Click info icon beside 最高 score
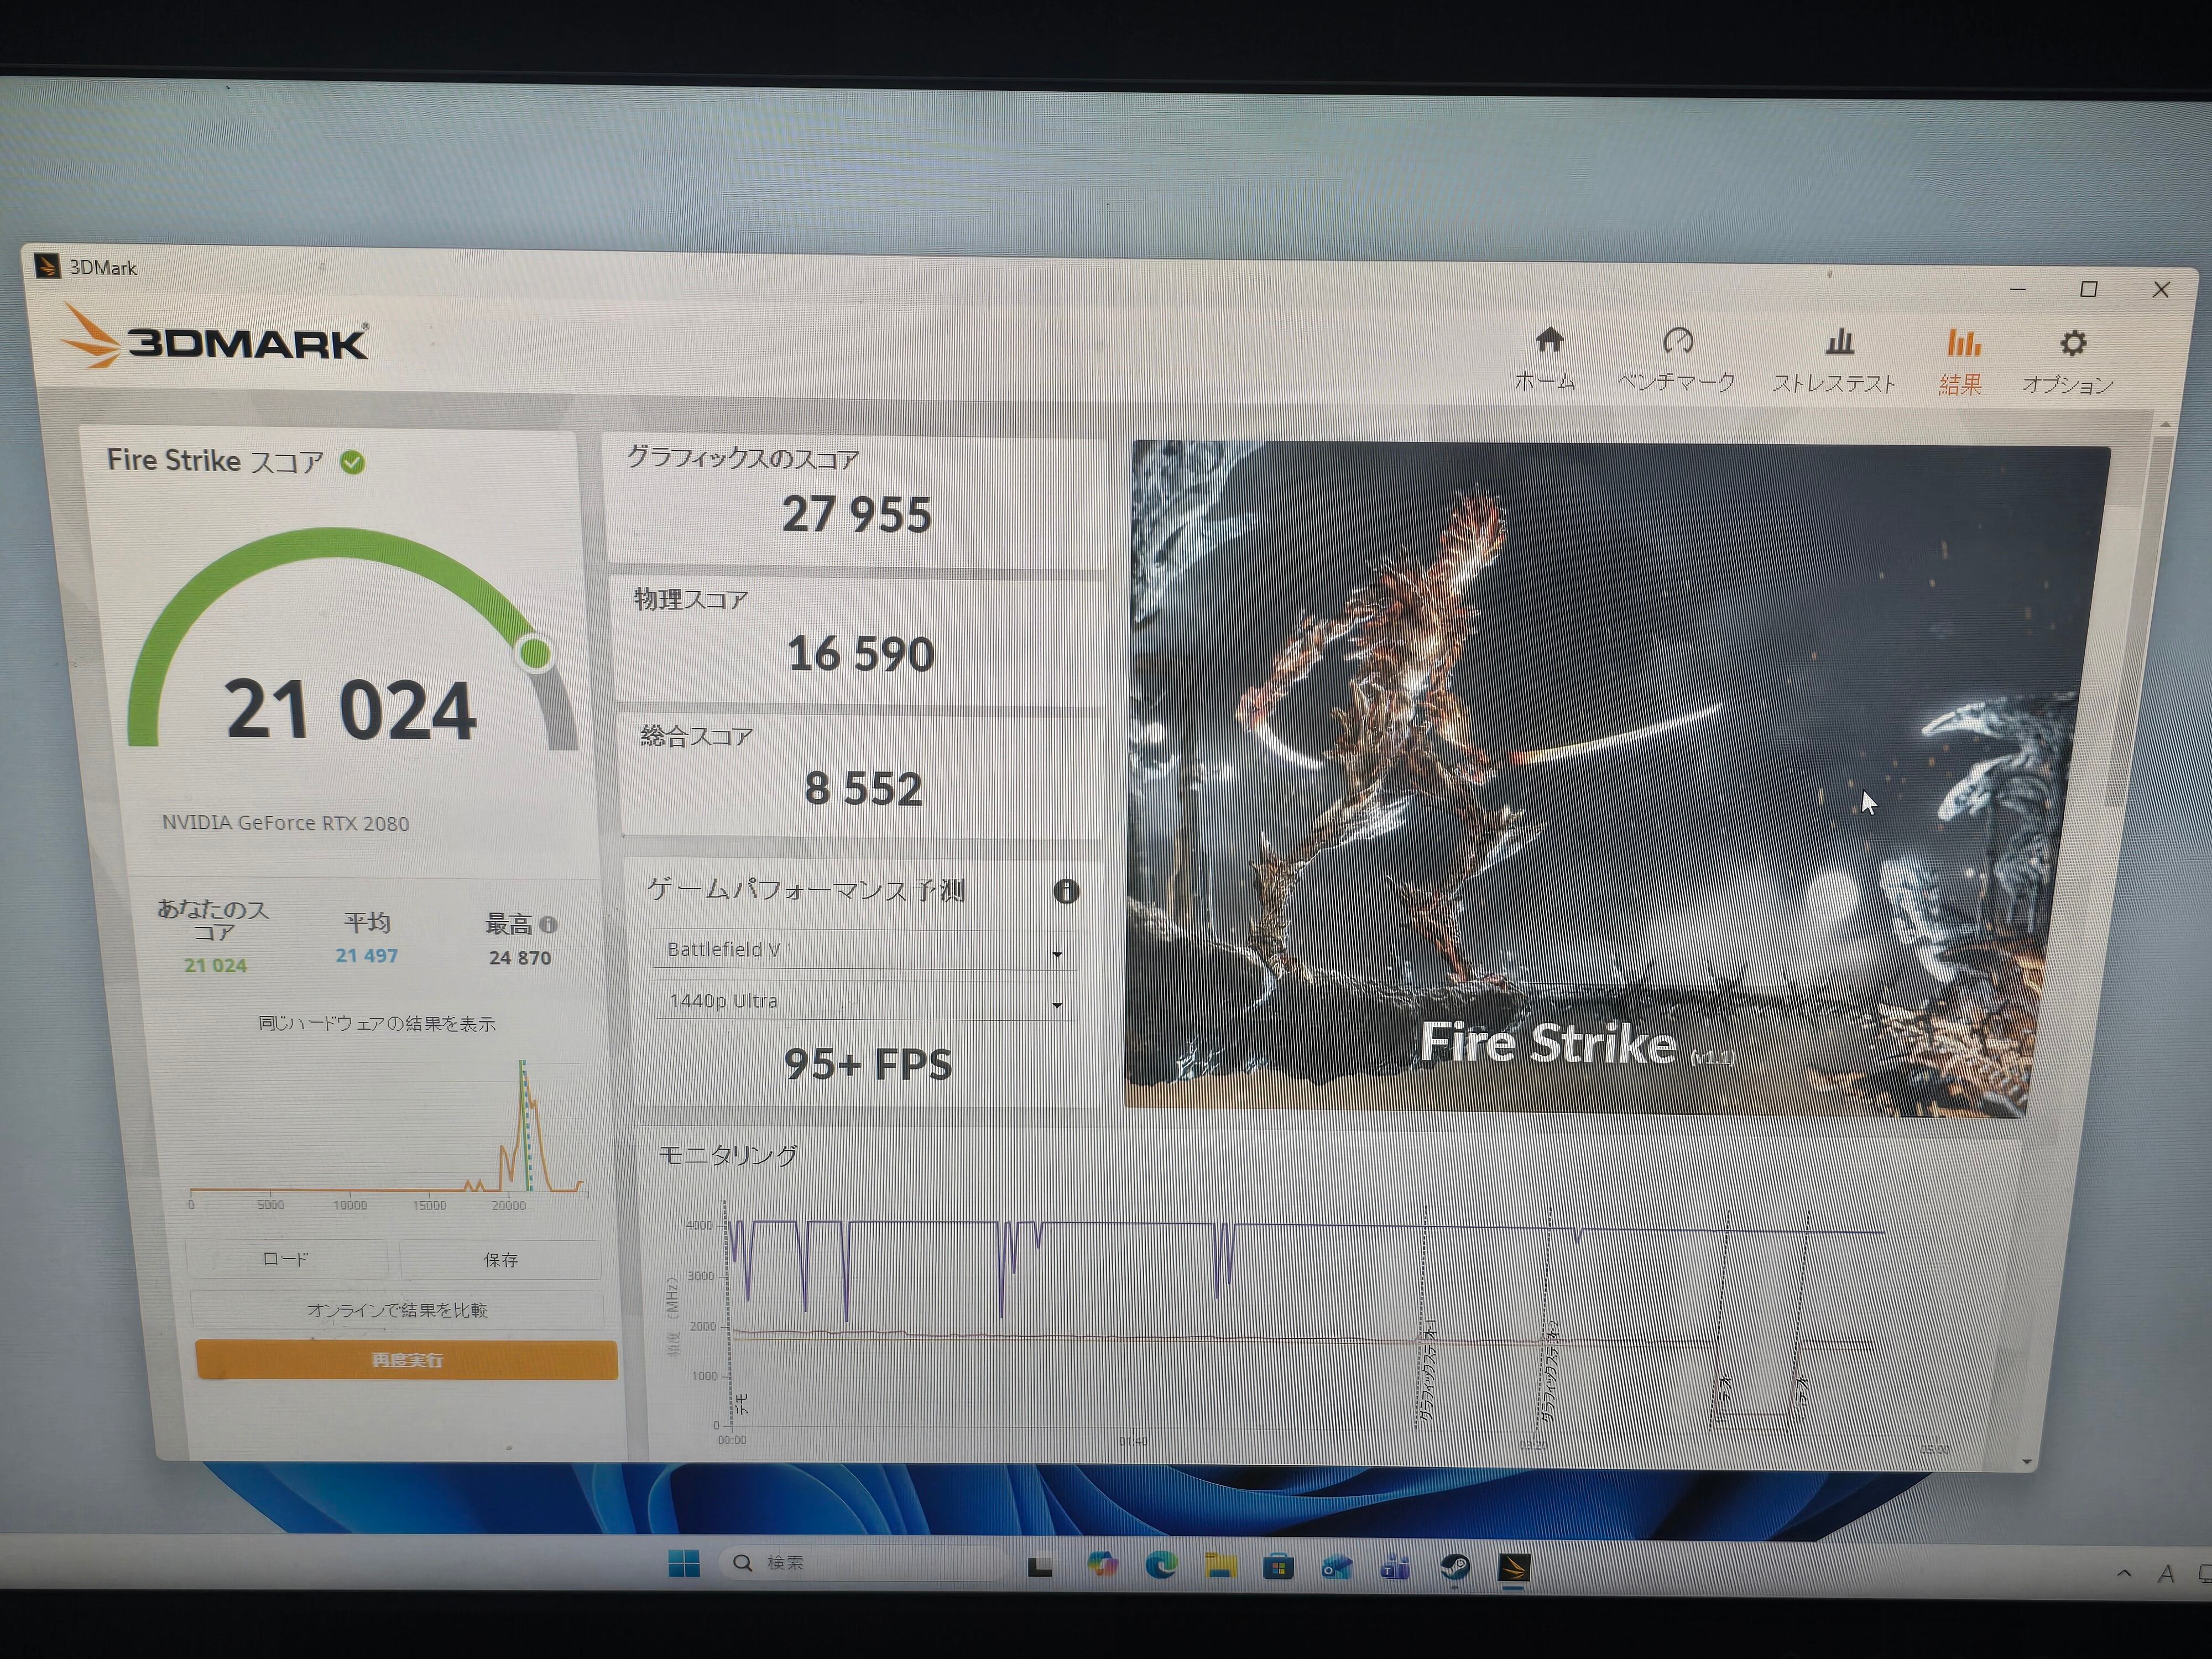Image resolution: width=2212 pixels, height=1659 pixels. [x=548, y=924]
